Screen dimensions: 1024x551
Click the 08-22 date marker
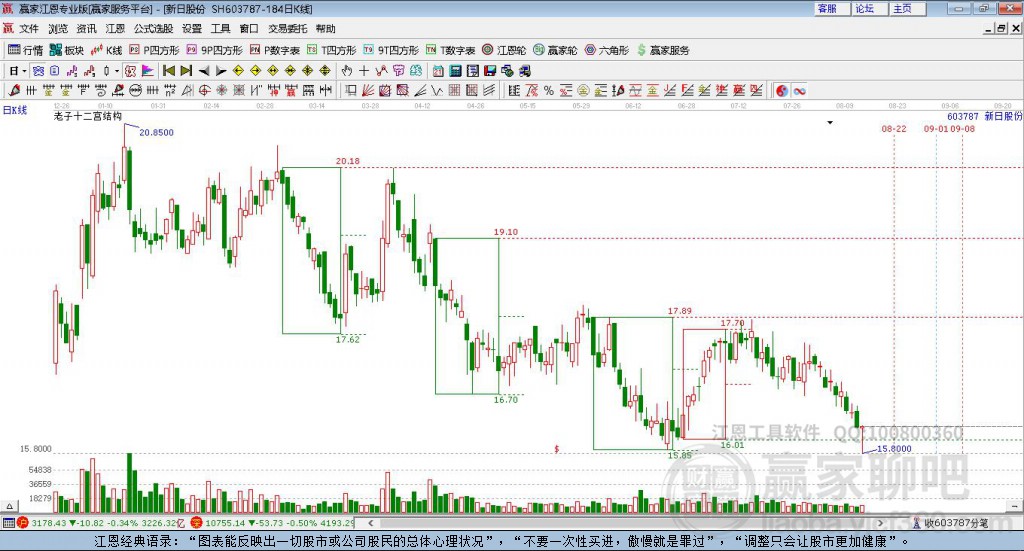[894, 129]
